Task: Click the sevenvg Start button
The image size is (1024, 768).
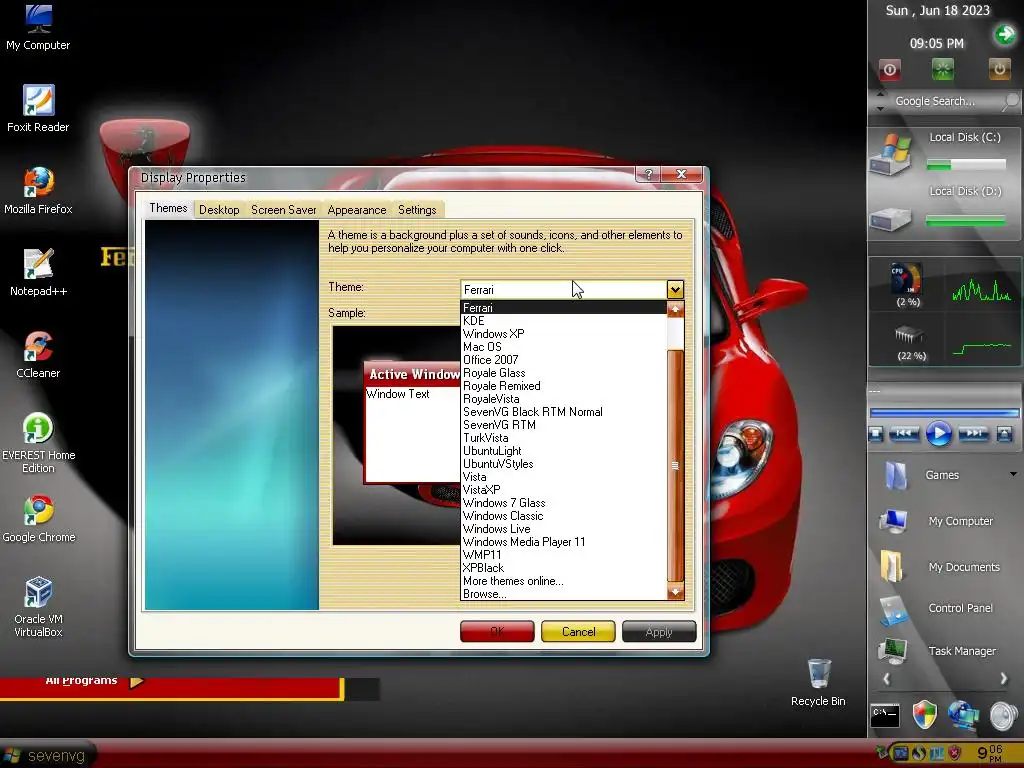Action: pyautogui.click(x=46, y=756)
